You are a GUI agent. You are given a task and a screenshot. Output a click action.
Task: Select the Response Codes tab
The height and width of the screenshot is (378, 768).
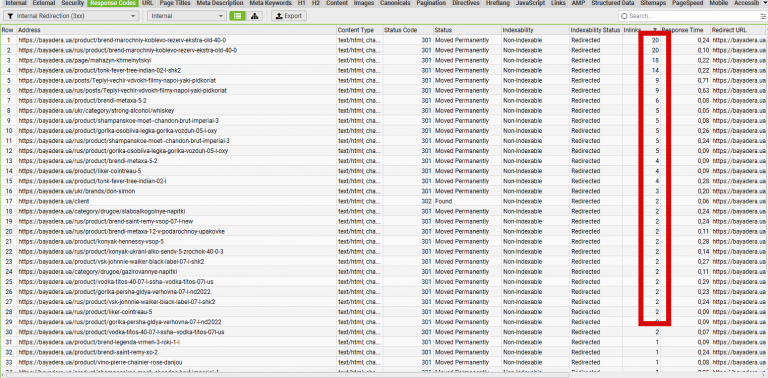[114, 3]
